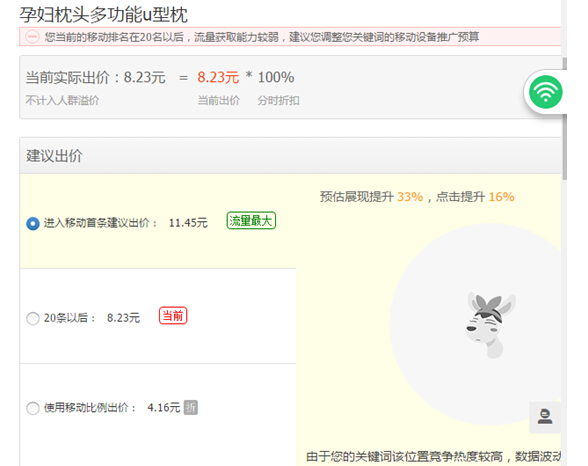This screenshot has height=466, width=588.
Task: Click the orange 16% click increase
Action: pyautogui.click(x=501, y=196)
